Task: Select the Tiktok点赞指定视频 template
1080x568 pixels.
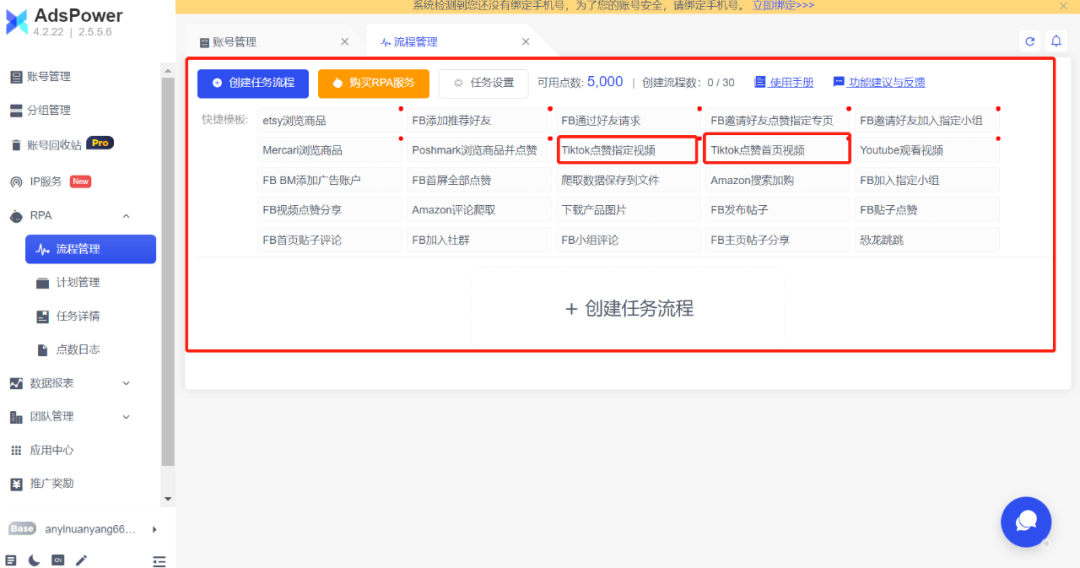Action: tap(627, 149)
